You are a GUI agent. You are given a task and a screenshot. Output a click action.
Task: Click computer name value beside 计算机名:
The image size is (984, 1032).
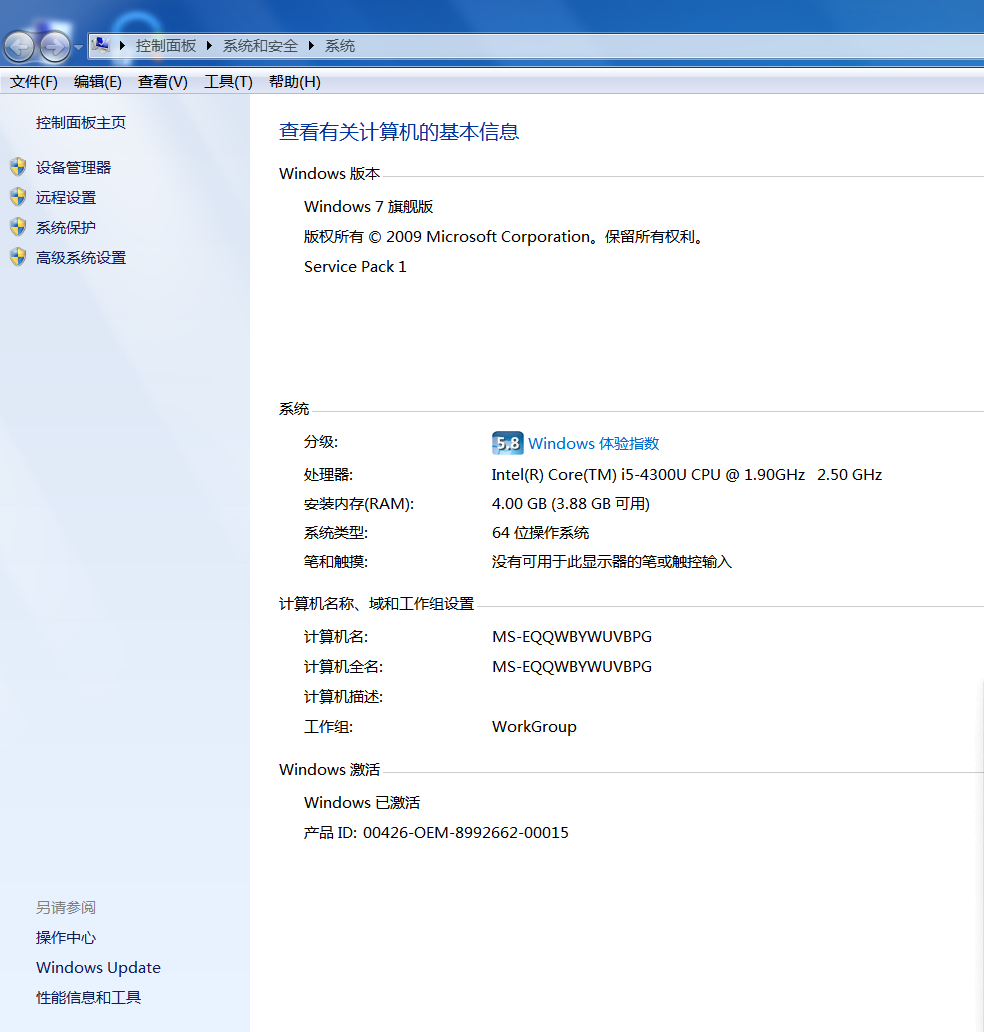(x=572, y=636)
